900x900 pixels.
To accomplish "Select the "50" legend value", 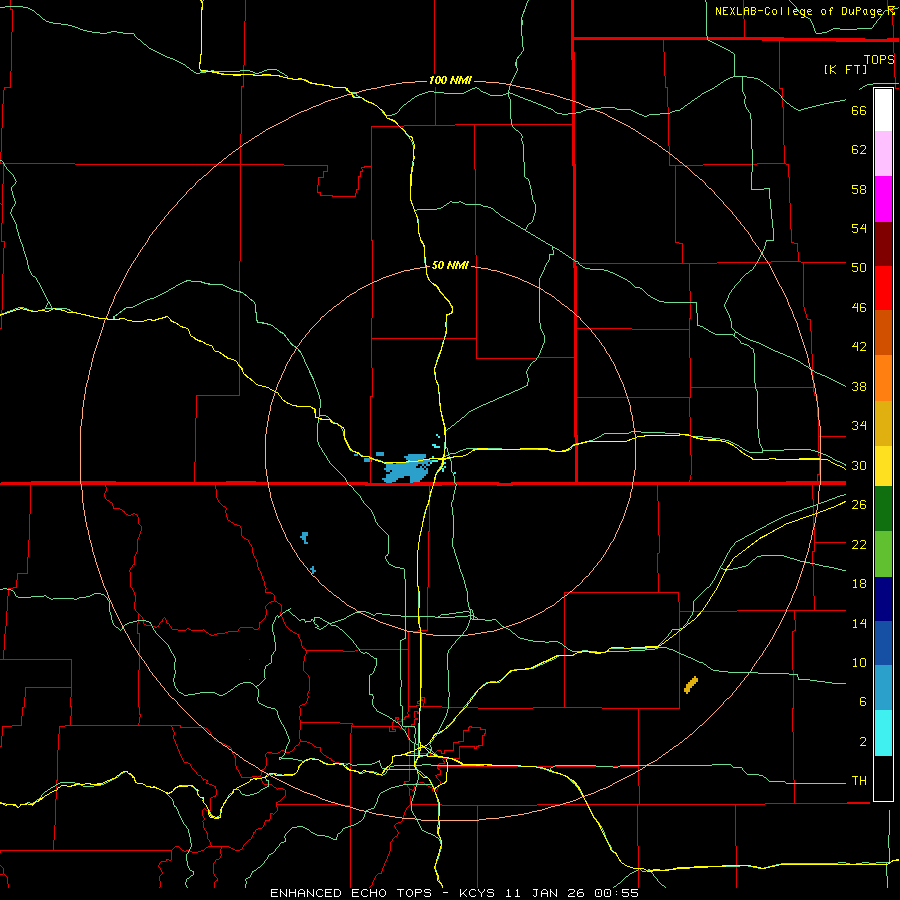I will (859, 268).
